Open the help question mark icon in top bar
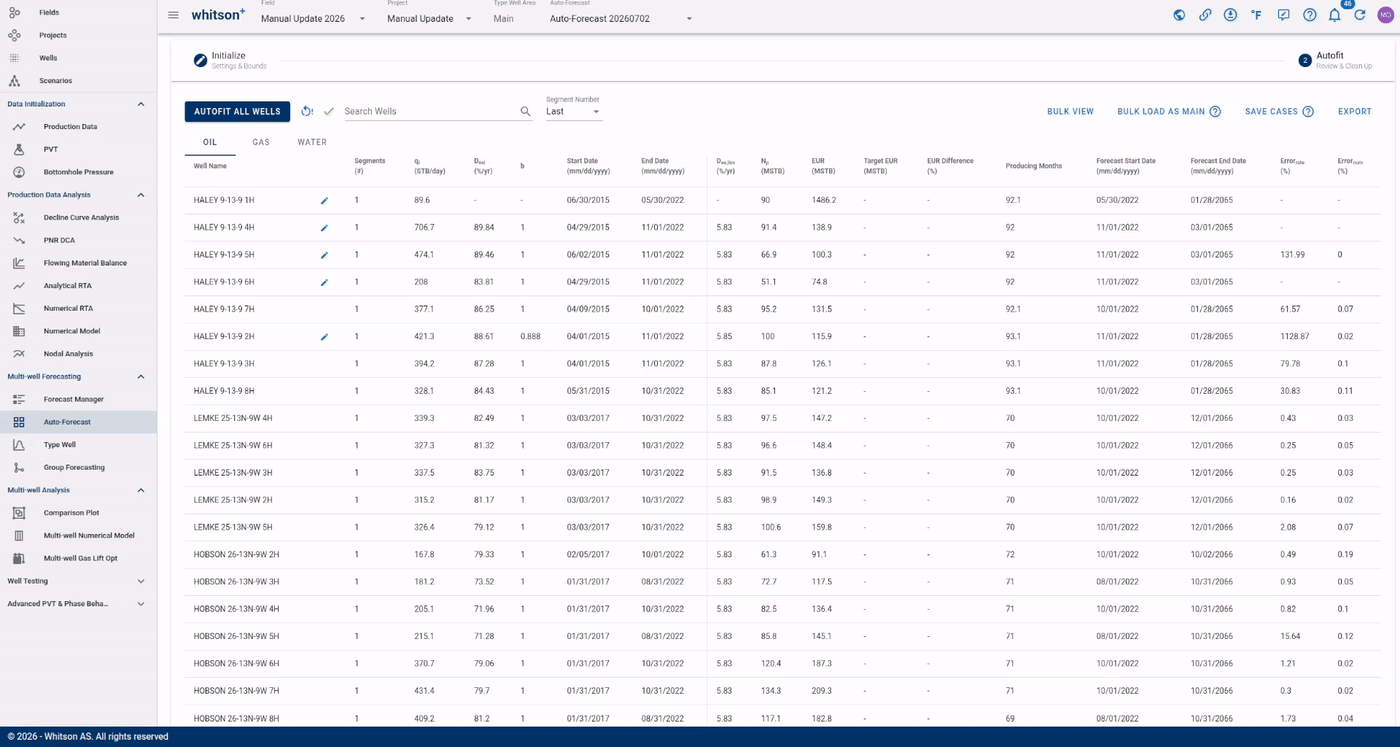This screenshot has width=1400, height=747. pos(1309,15)
